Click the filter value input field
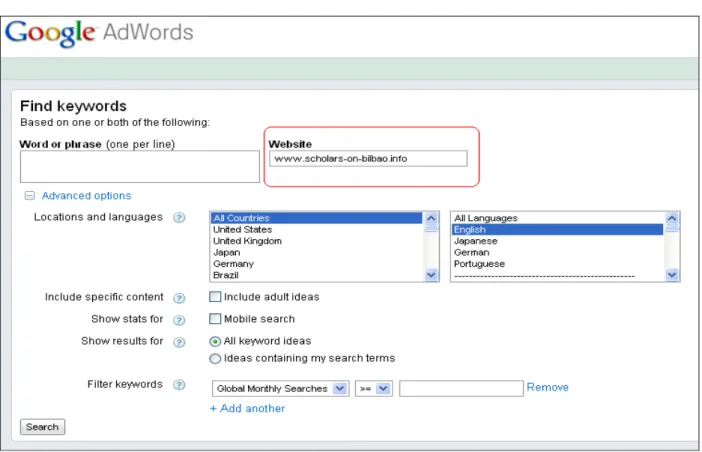The width and height of the screenshot is (702, 452). pyautogui.click(x=461, y=388)
